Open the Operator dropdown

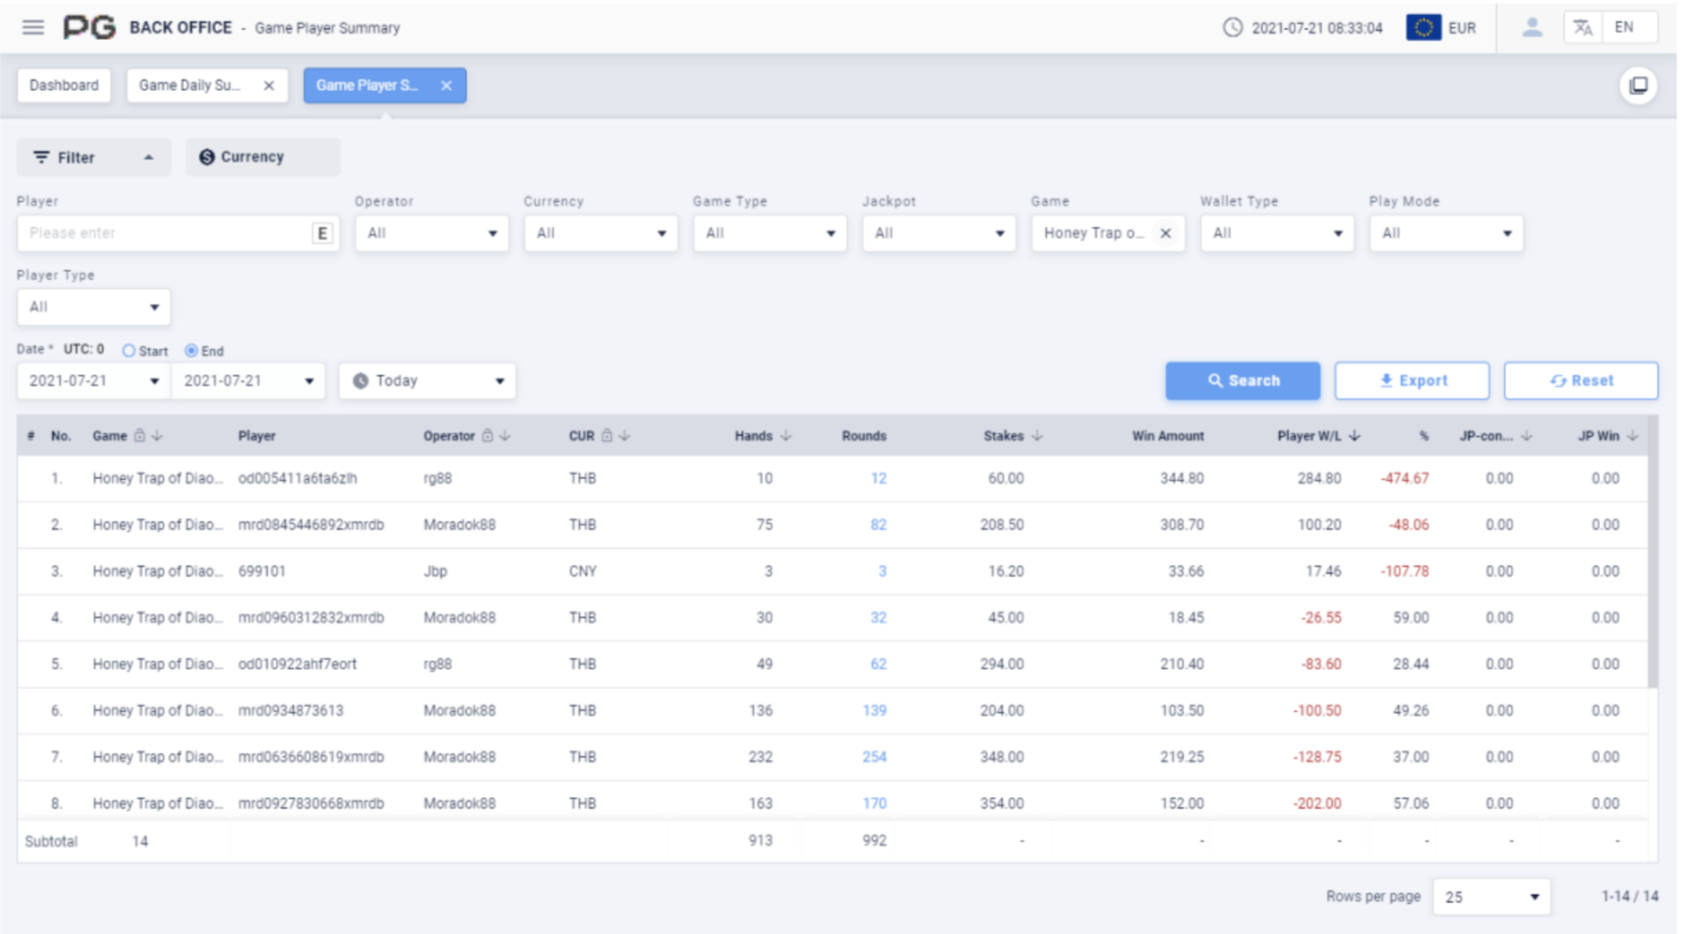(431, 233)
